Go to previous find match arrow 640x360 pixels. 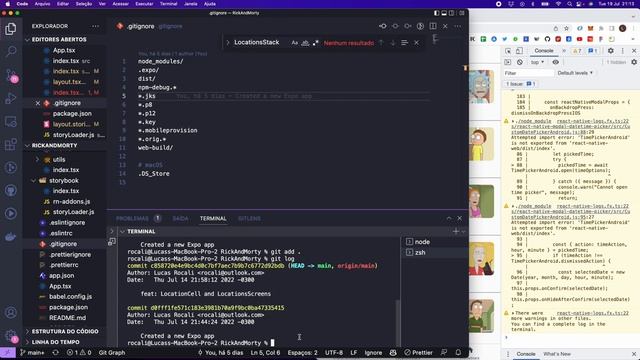pyautogui.click(x=381, y=42)
